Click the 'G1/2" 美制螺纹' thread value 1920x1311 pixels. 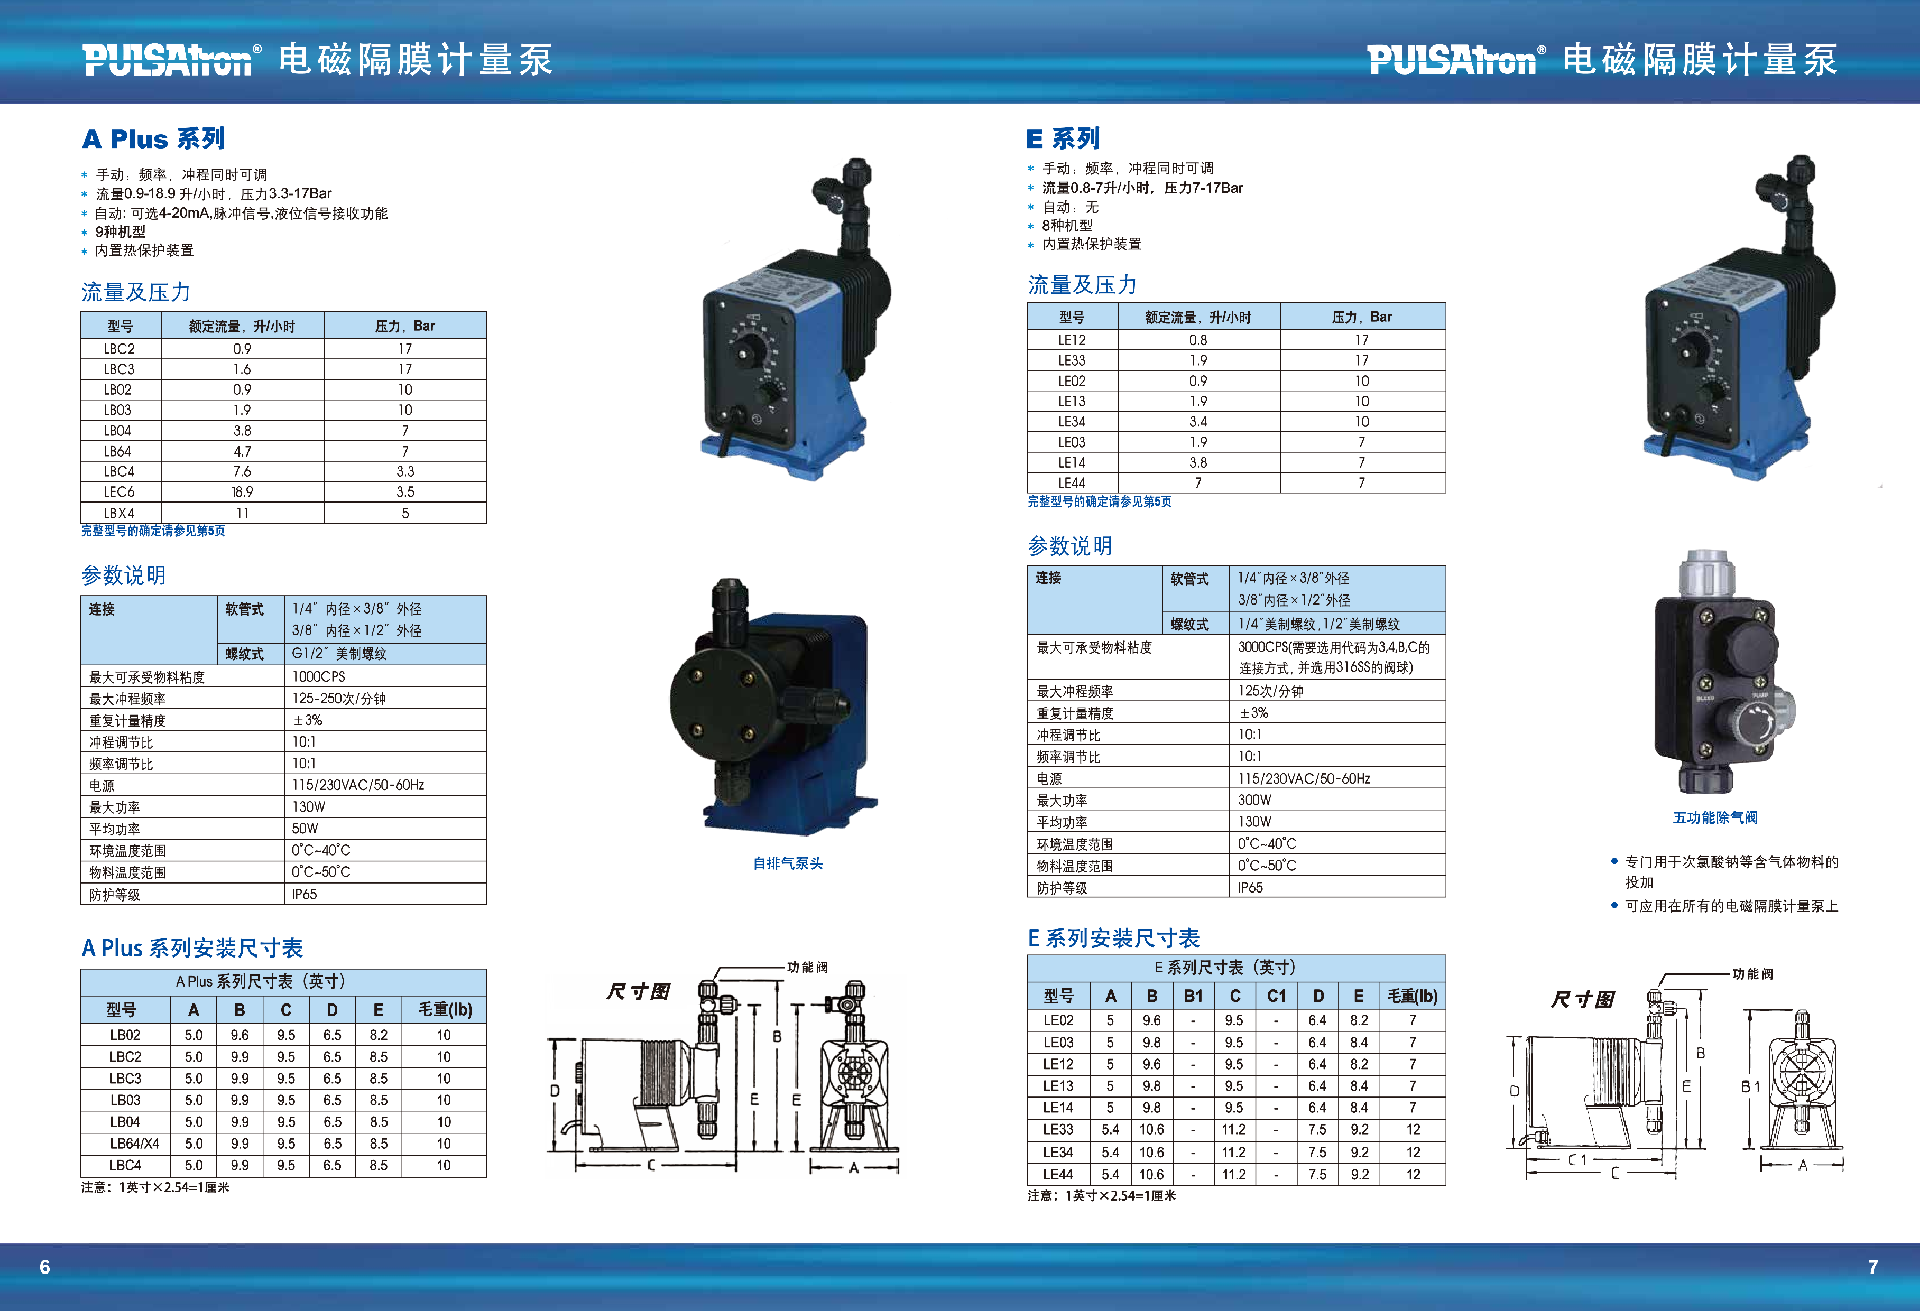pos(339,654)
